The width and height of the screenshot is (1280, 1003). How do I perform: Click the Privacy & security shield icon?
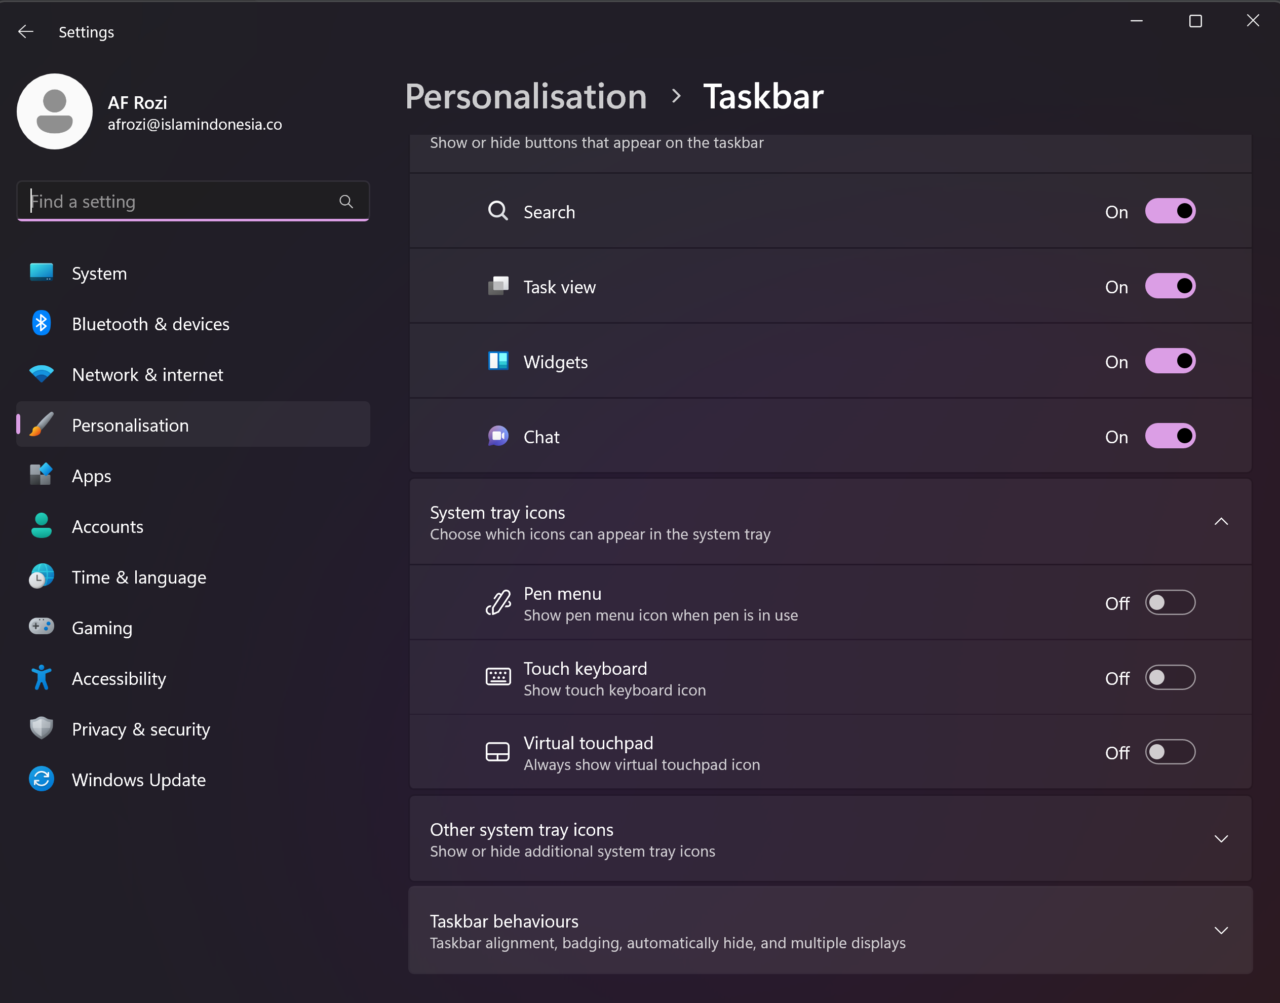point(41,728)
